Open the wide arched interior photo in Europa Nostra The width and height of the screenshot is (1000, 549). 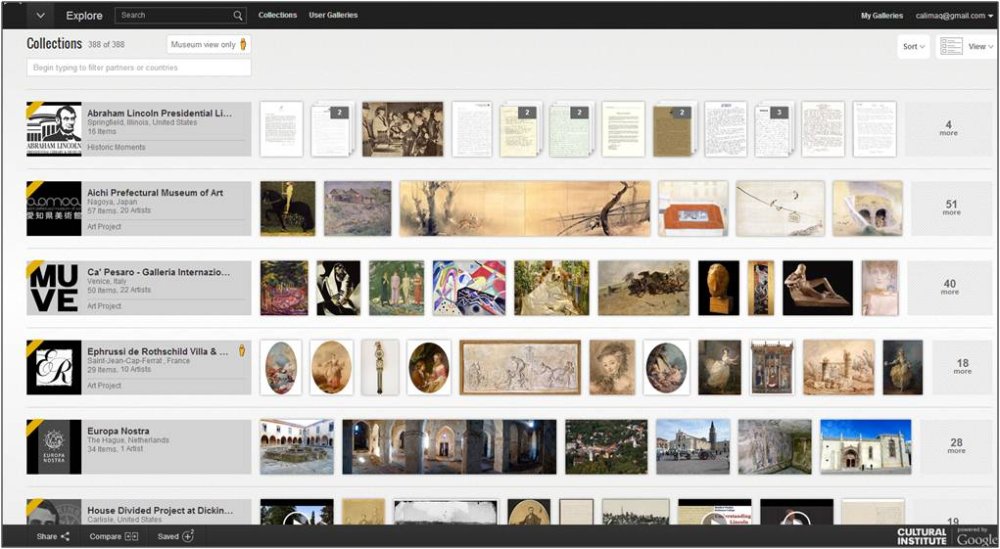point(449,447)
